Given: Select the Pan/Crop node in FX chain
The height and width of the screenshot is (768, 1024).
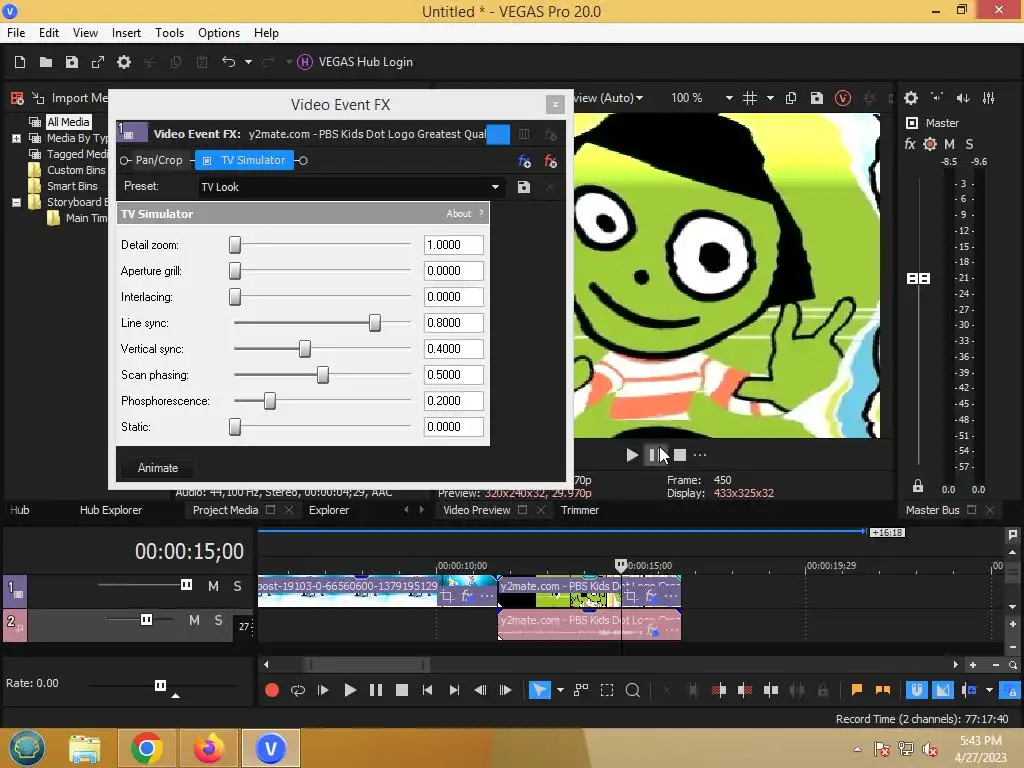Looking at the screenshot, I should 159,160.
